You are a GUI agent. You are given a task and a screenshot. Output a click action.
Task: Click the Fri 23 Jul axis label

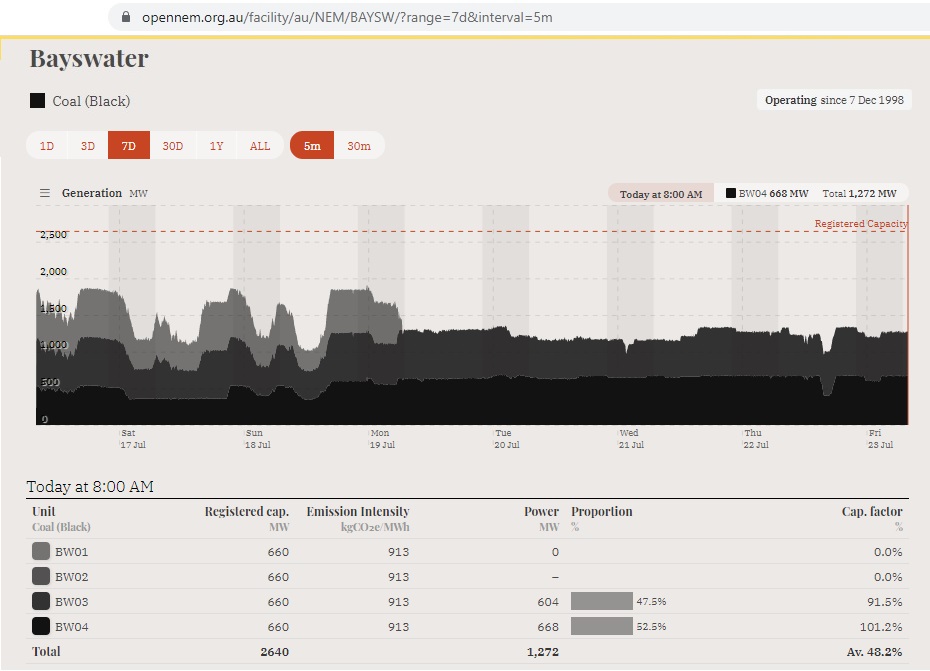pos(880,439)
